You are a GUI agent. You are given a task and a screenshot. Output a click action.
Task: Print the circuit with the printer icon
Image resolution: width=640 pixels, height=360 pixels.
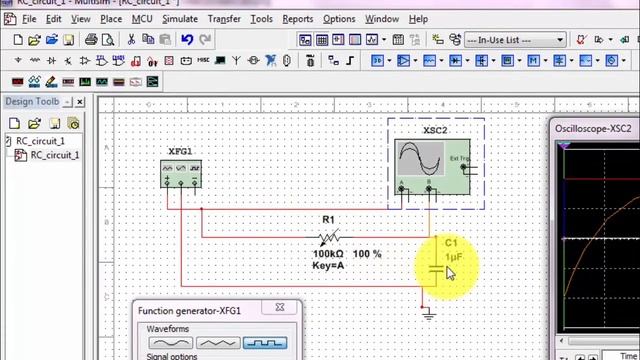tap(91, 40)
